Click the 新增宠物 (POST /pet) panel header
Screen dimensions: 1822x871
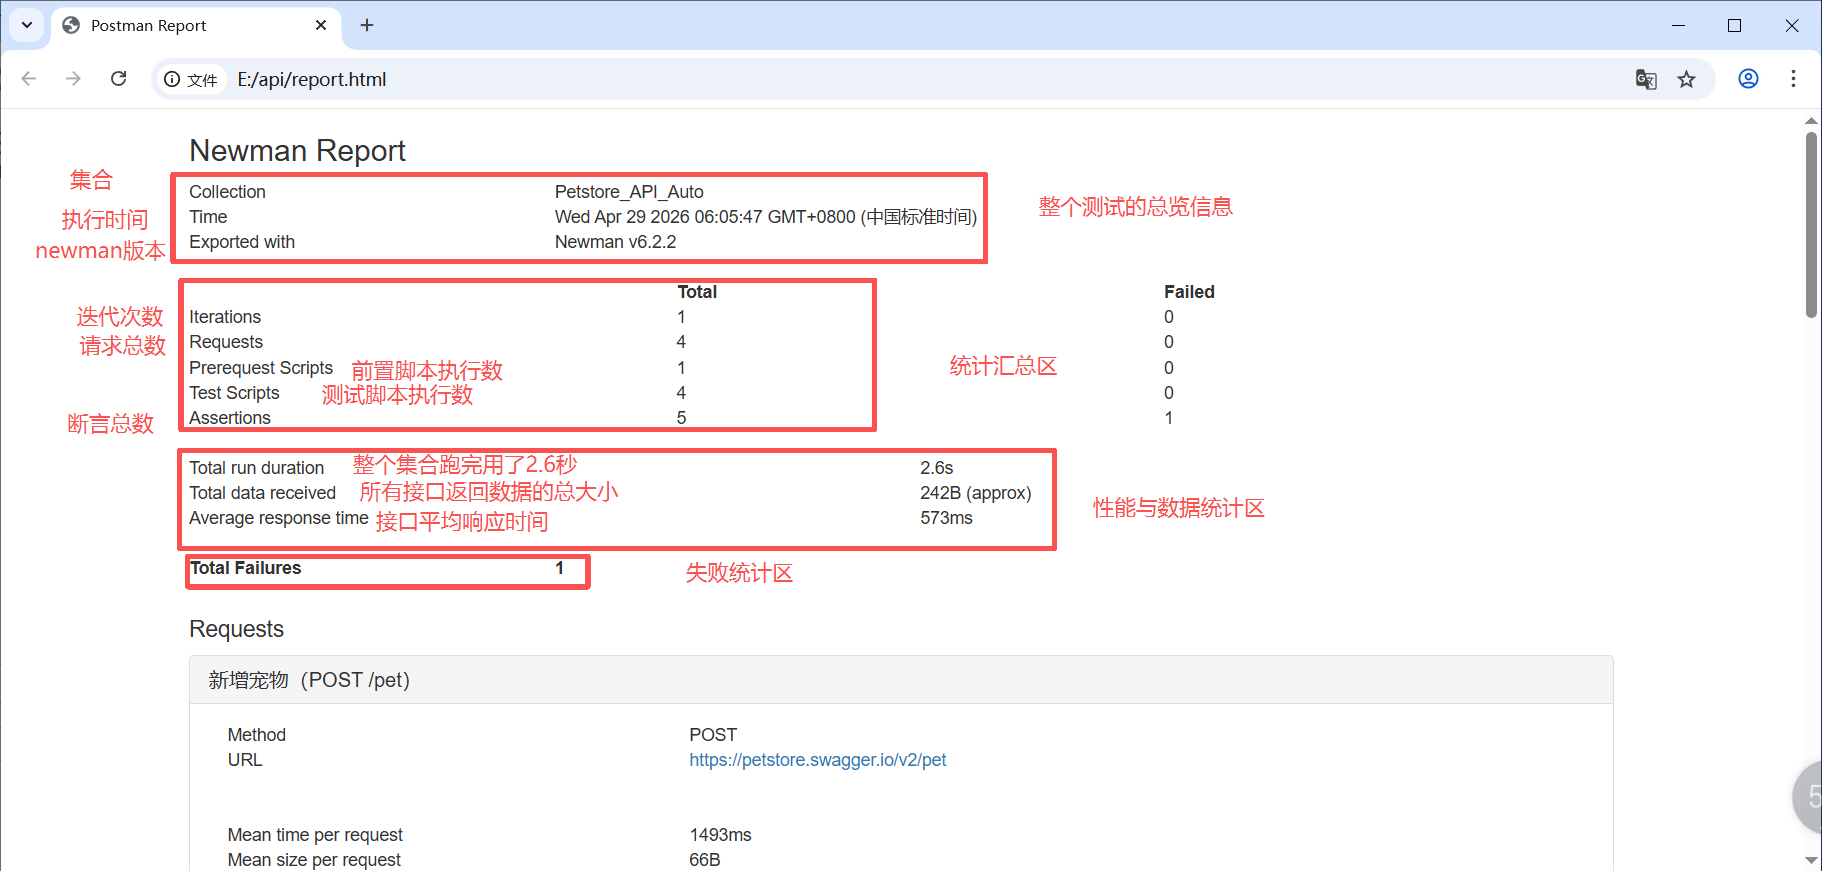pos(901,680)
